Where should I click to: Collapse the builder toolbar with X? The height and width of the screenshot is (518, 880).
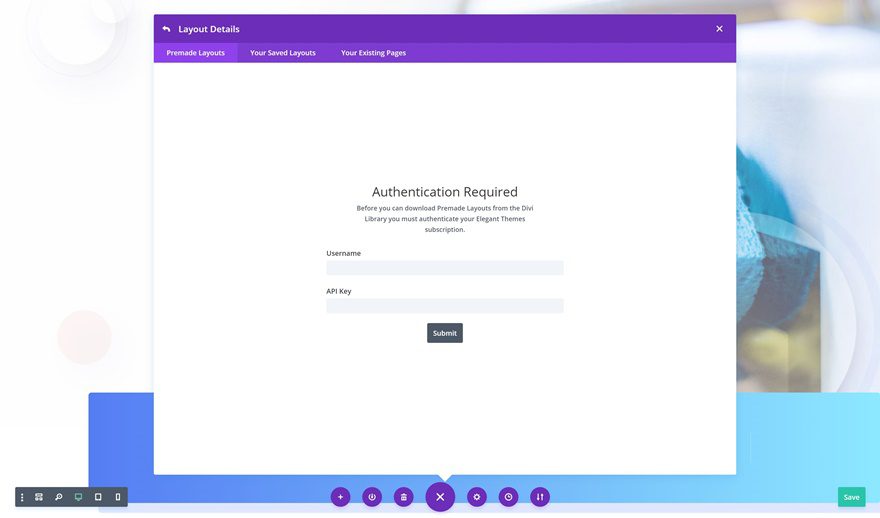click(440, 497)
